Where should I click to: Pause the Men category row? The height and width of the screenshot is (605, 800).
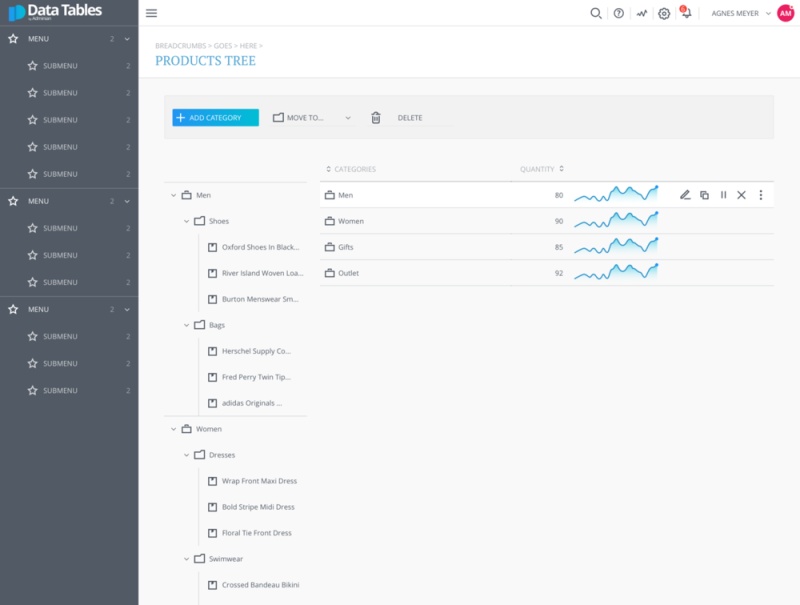point(723,195)
